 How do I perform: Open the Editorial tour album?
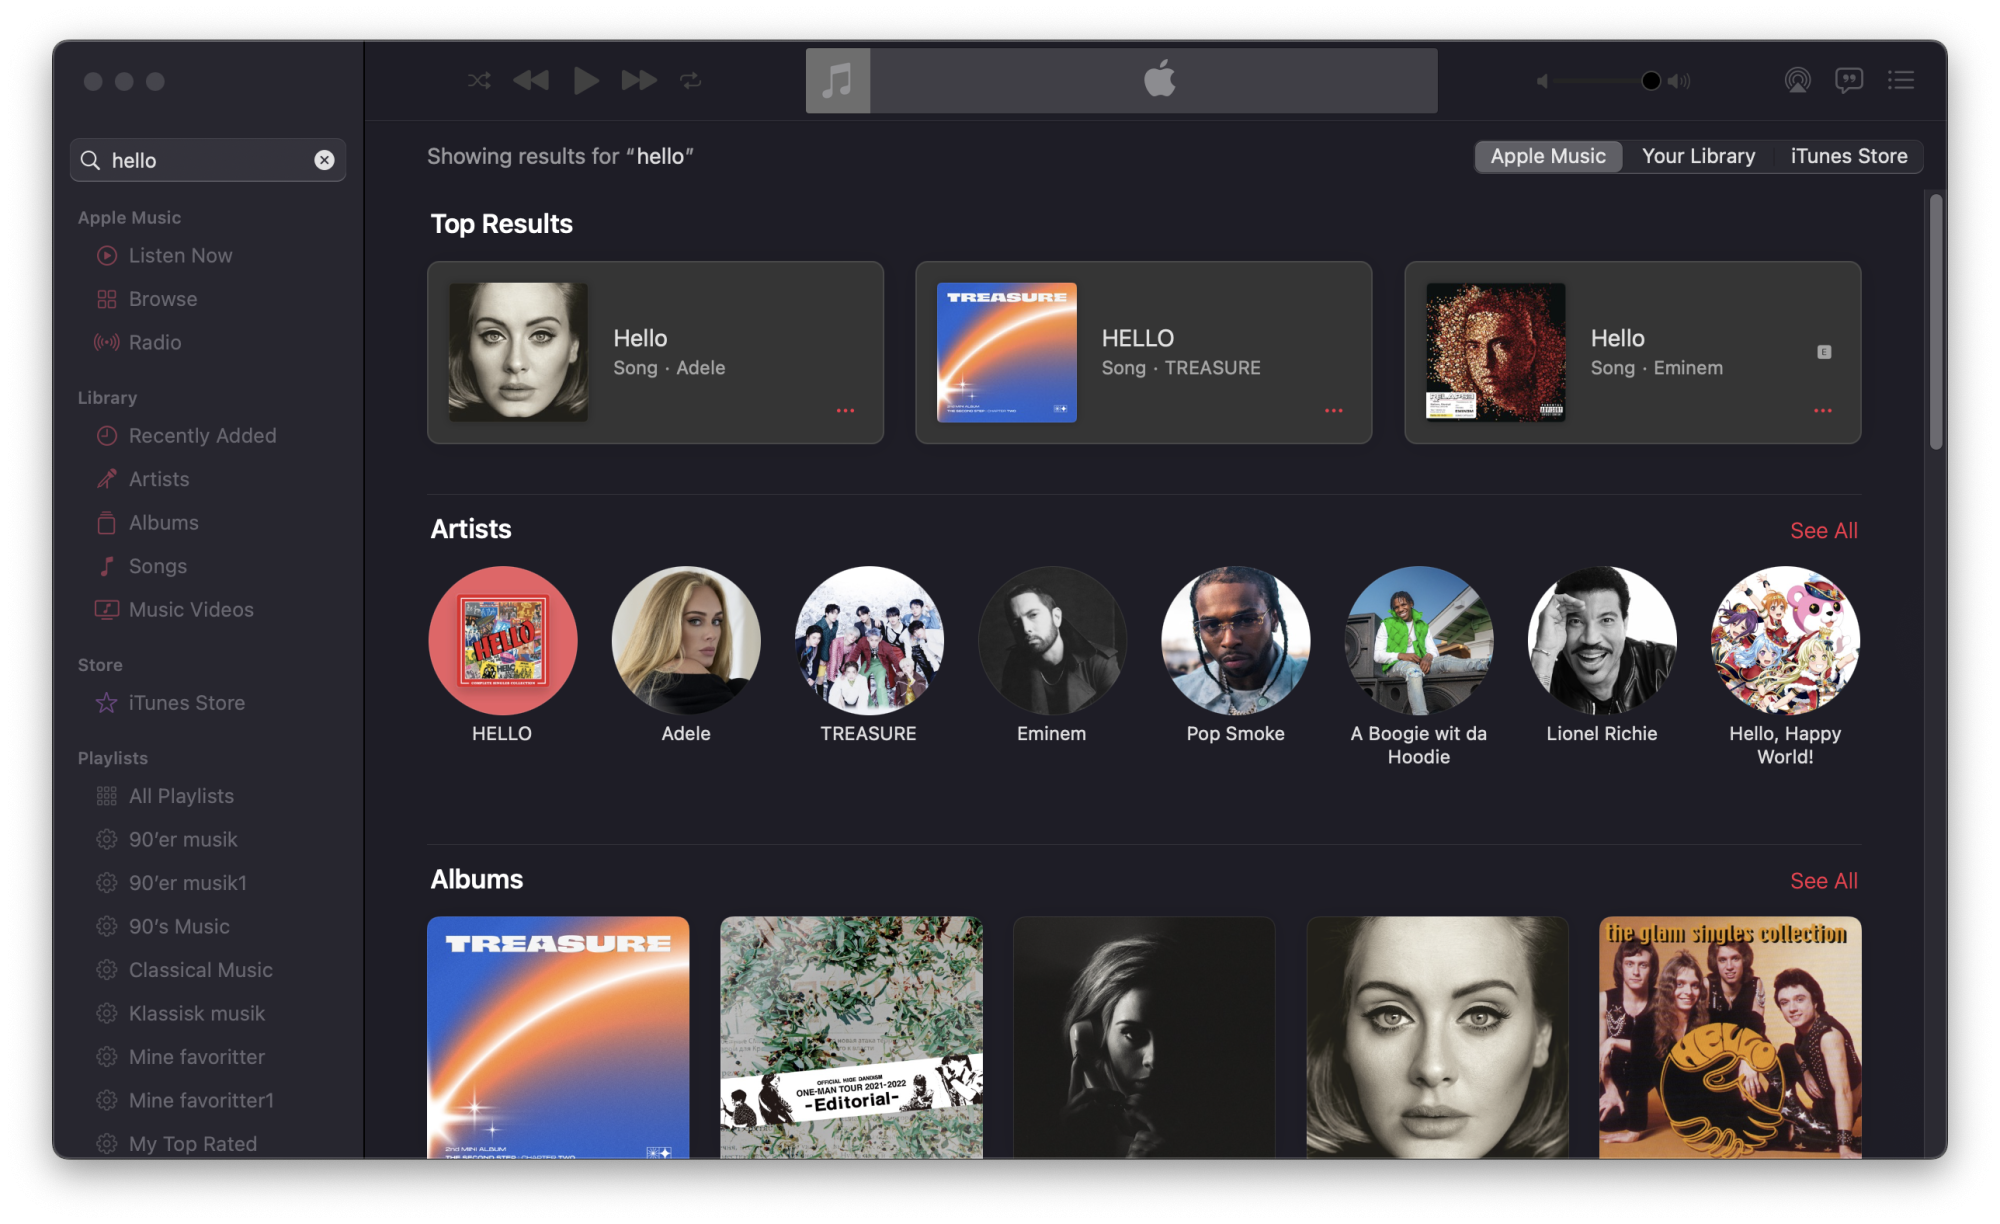(x=851, y=1037)
